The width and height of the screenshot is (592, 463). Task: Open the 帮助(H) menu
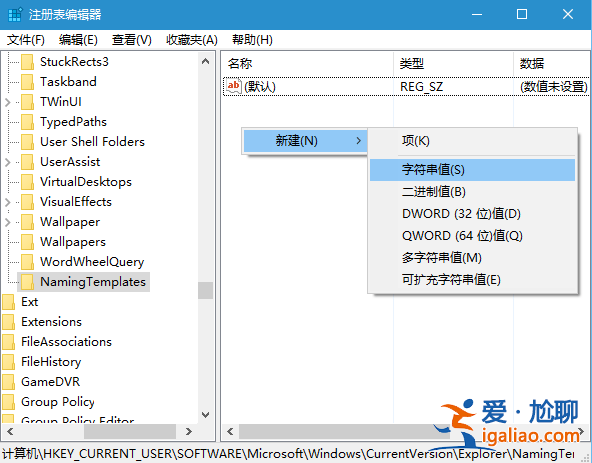pyautogui.click(x=252, y=40)
